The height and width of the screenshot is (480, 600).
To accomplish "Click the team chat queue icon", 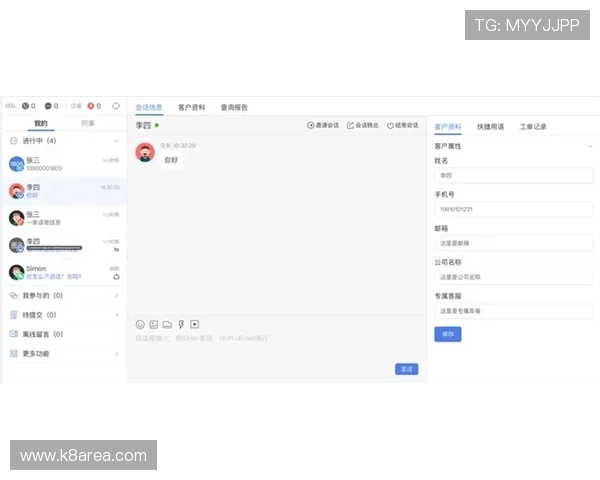I will pos(48,106).
